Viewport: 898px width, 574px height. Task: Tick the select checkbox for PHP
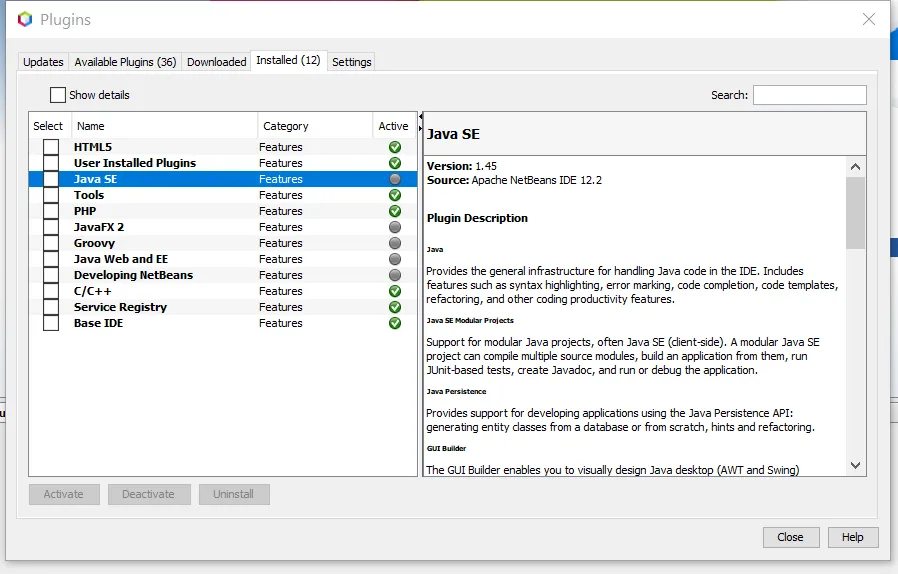[51, 211]
